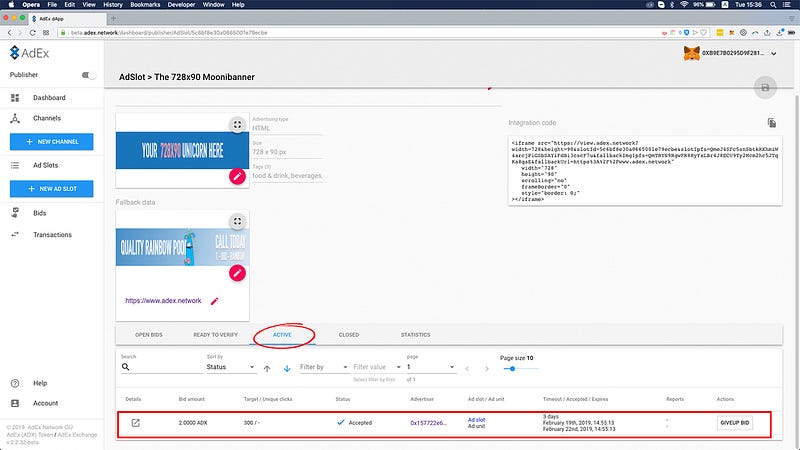
Task: Switch to the Statistics tab
Action: click(415, 335)
